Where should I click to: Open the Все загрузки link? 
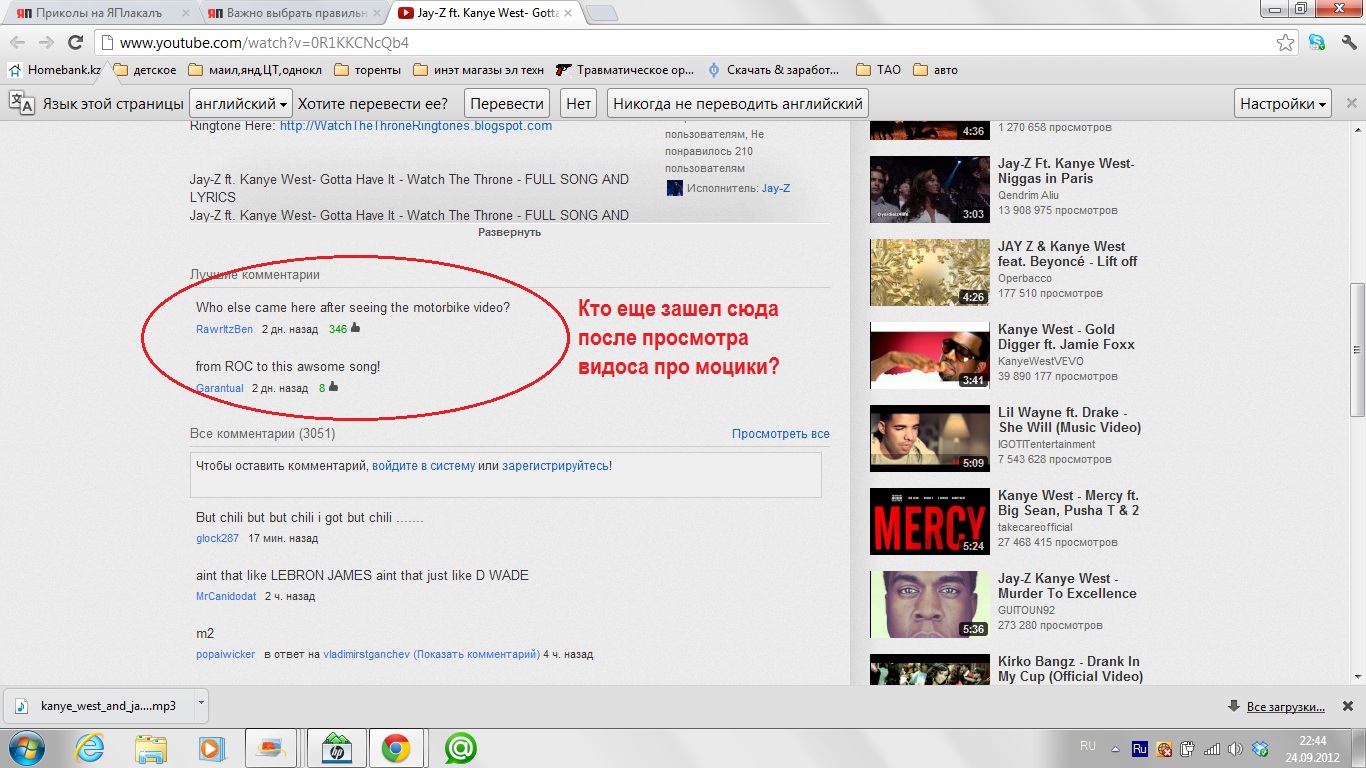pyautogui.click(x=1286, y=707)
